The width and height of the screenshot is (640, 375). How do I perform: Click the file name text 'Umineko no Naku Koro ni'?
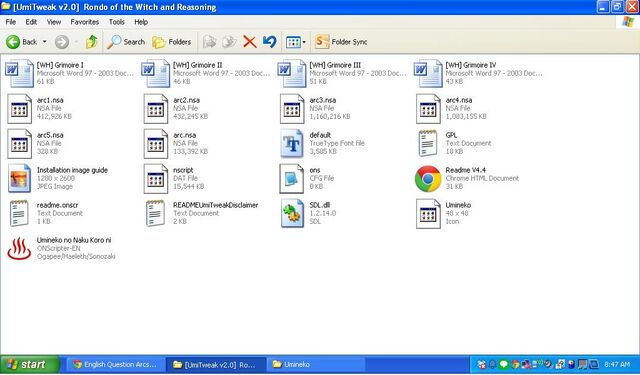coord(74,240)
